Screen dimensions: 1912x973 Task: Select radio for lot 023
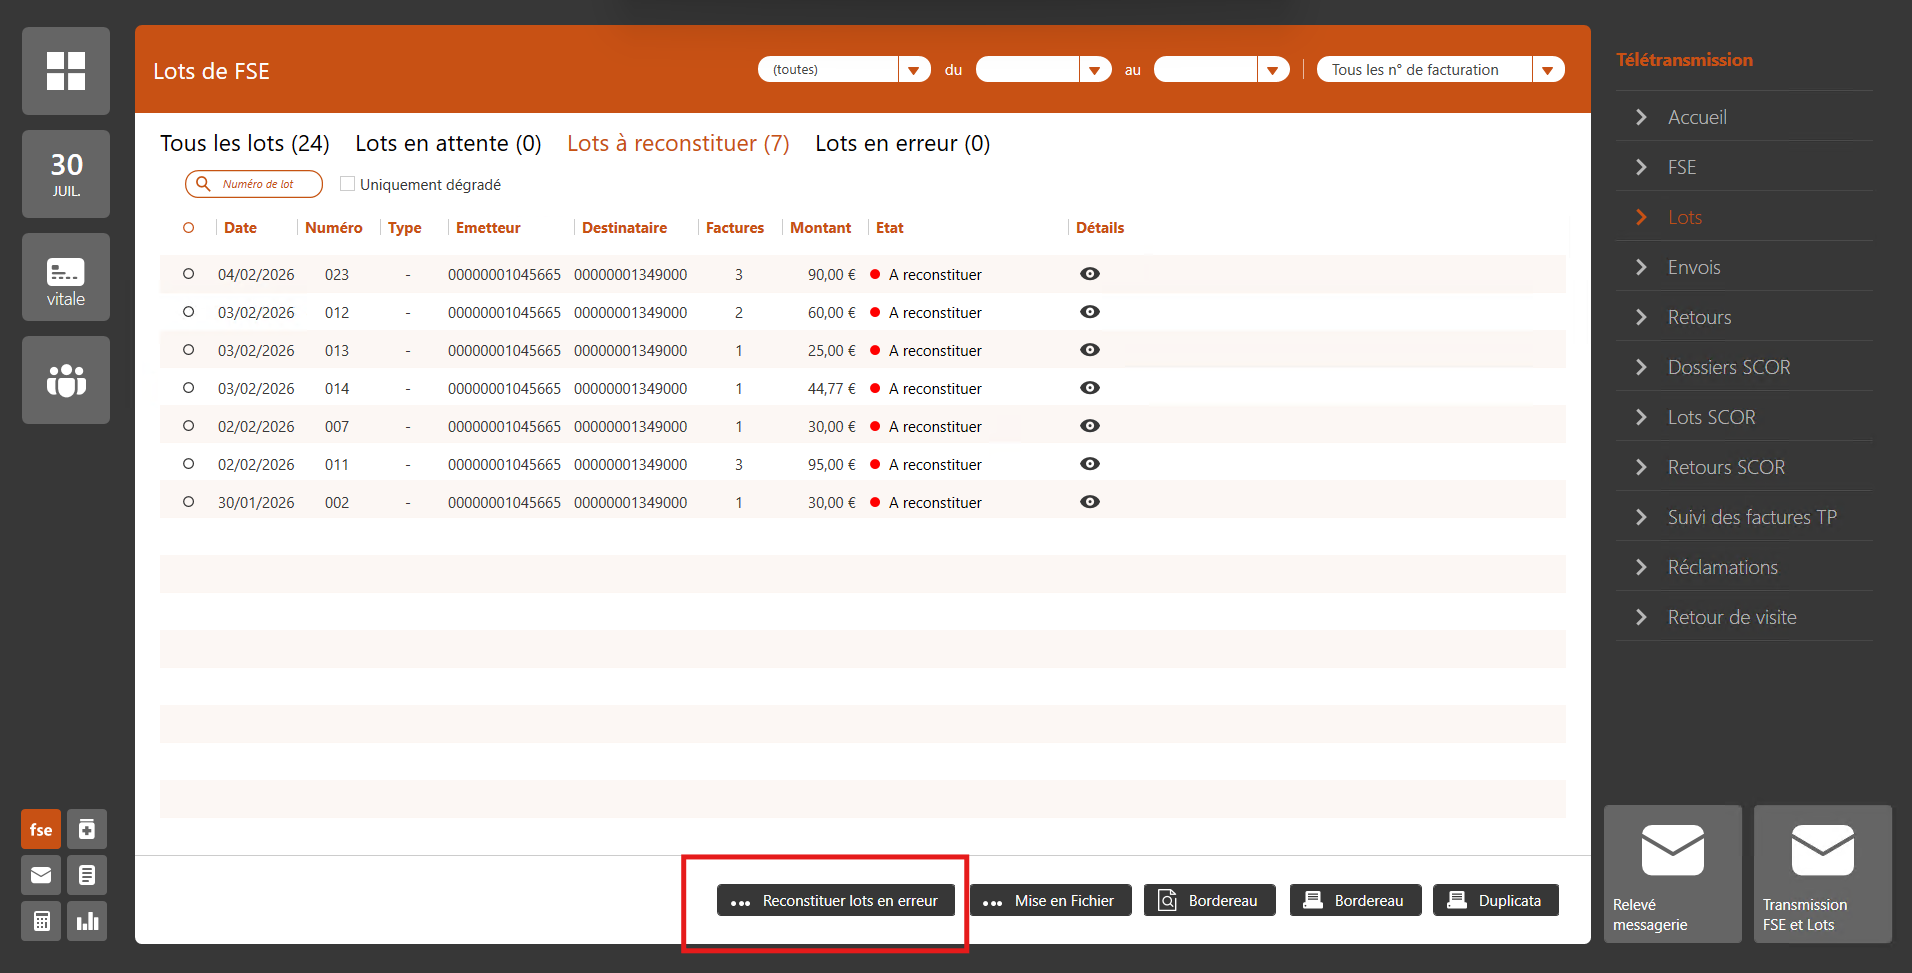coord(188,274)
